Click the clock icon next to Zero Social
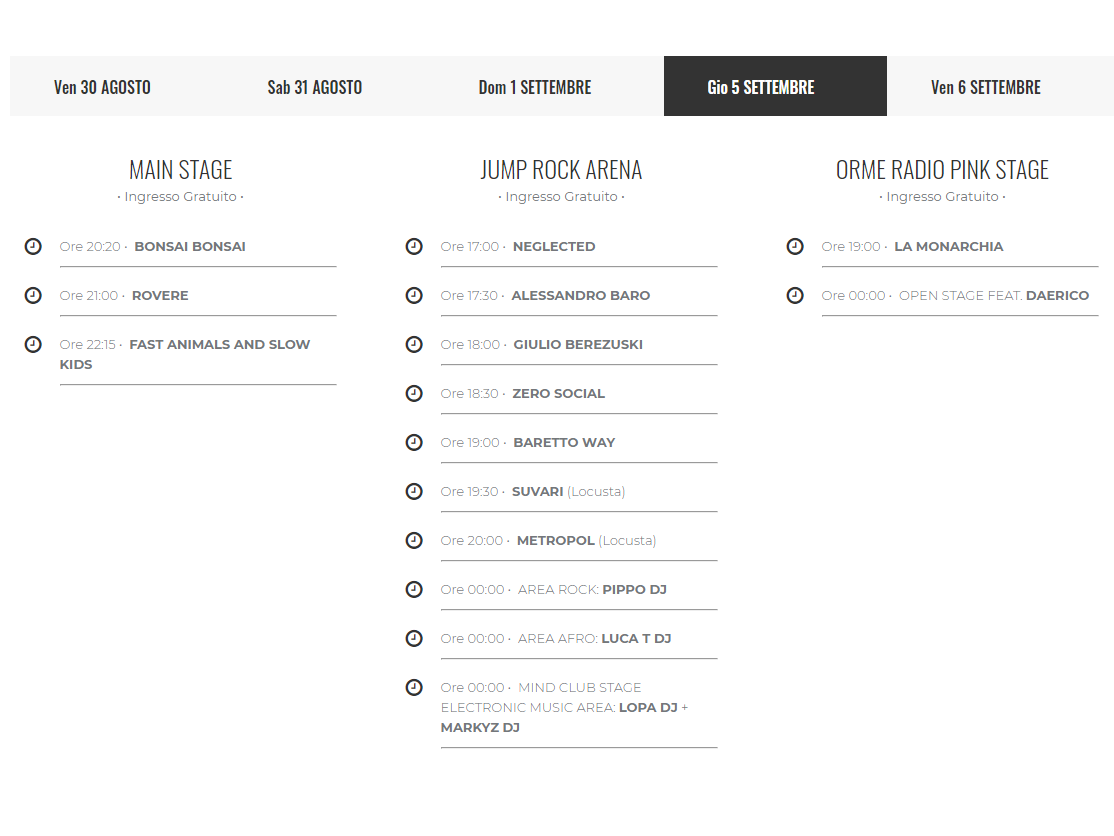The image size is (1114, 836). coord(414,393)
